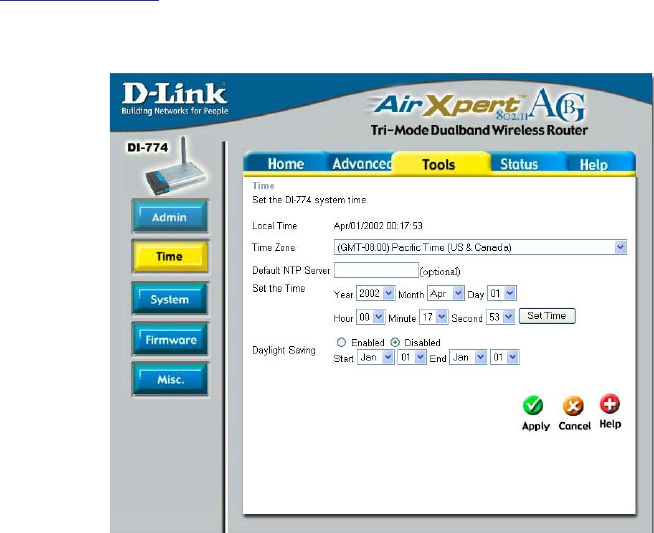Click the Cancel label text
This screenshot has width=654, height=533.
click(574, 426)
